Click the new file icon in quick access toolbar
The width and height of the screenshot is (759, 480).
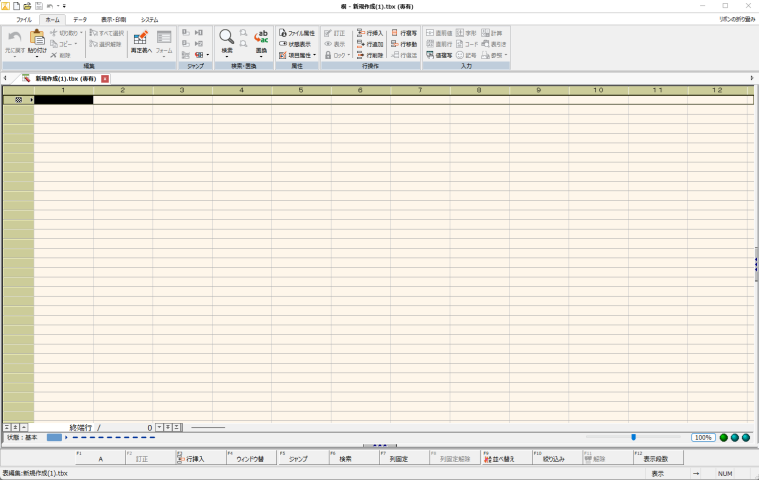[x=17, y=6]
